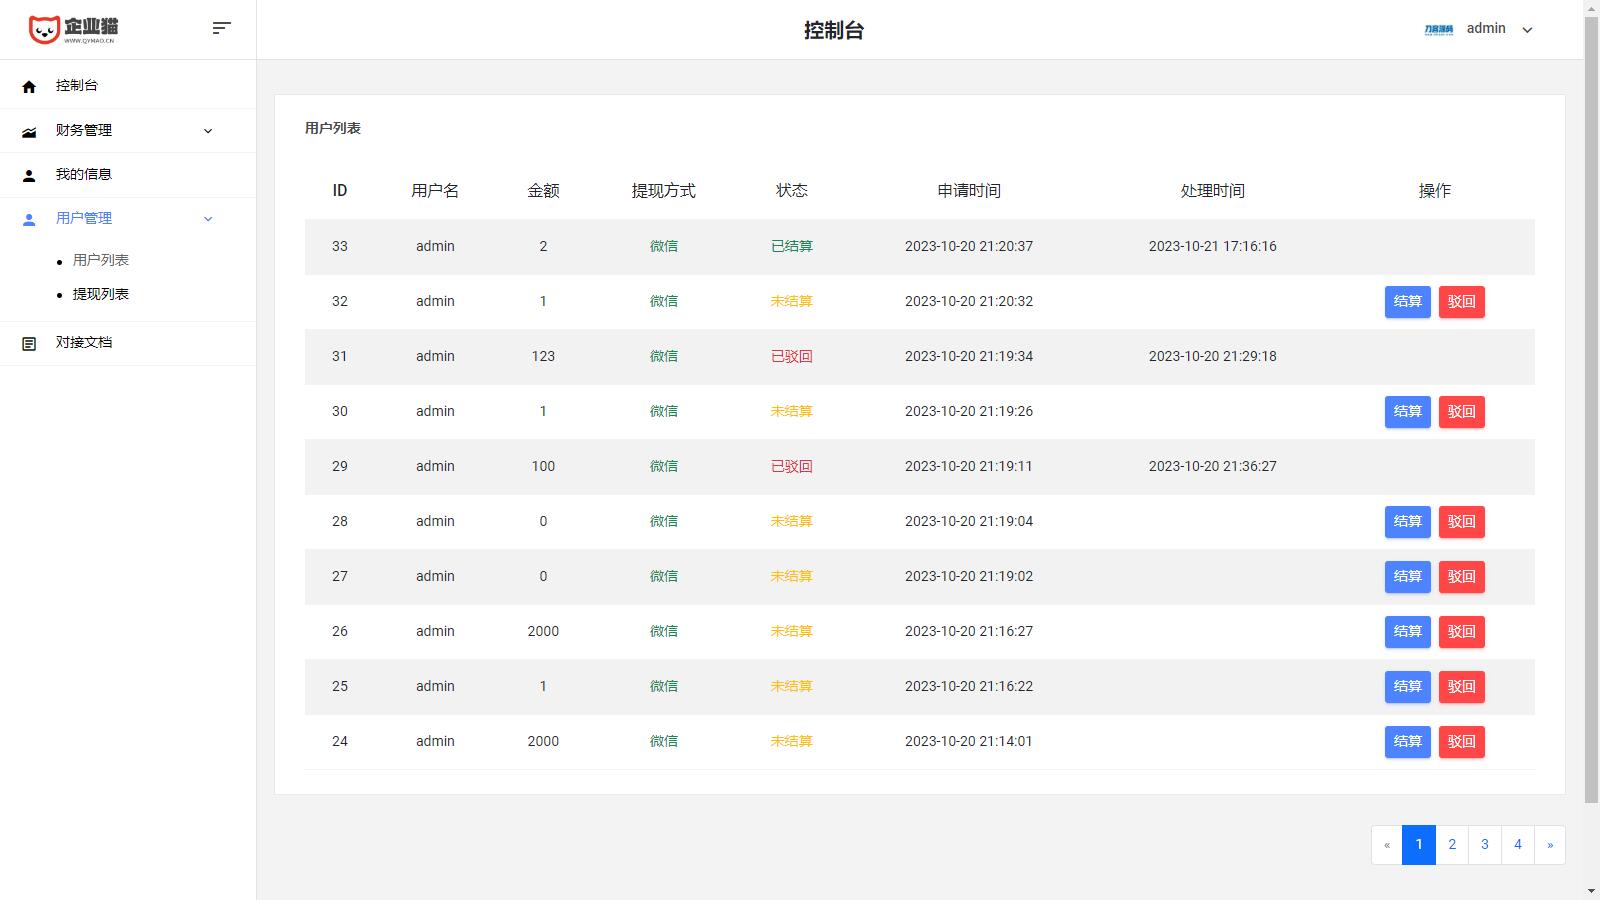Image resolution: width=1600 pixels, height=900 pixels.
Task: Open the admin account dropdown arrow
Action: tap(1527, 30)
